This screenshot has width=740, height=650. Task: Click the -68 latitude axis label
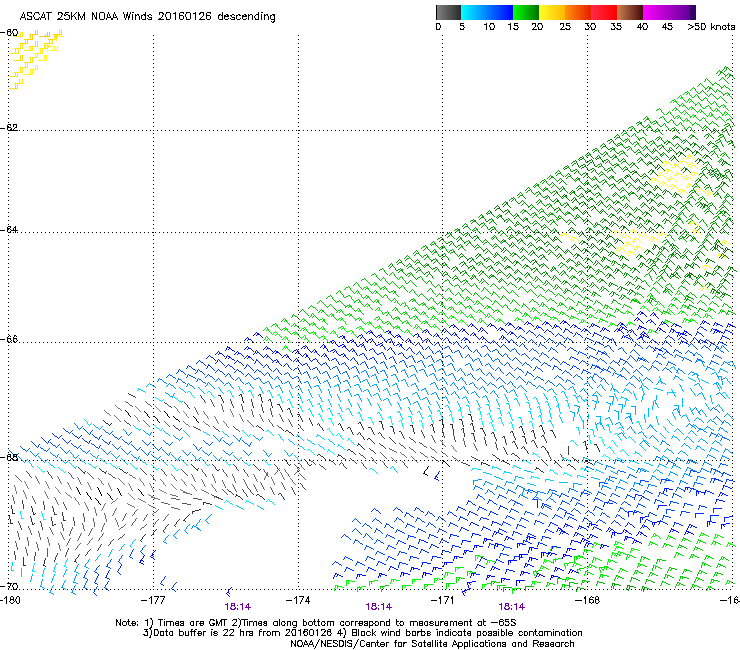point(9,457)
